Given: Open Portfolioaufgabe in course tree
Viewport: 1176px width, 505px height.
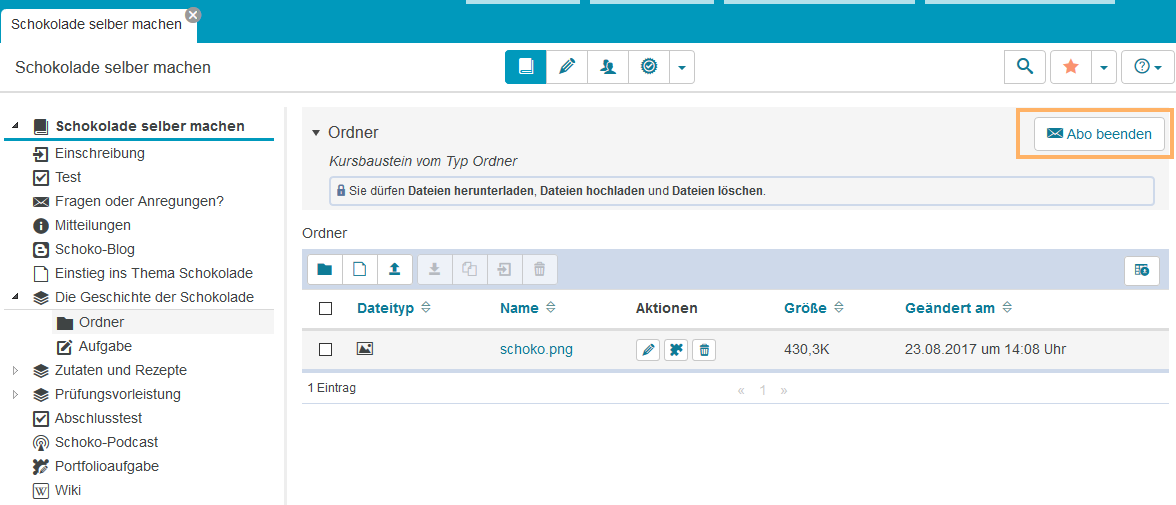Looking at the screenshot, I should tap(106, 467).
